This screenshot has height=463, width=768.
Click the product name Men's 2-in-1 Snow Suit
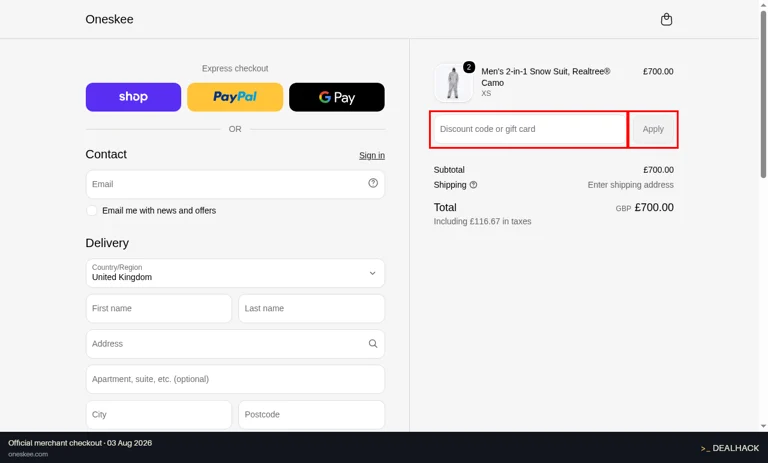tap(546, 77)
